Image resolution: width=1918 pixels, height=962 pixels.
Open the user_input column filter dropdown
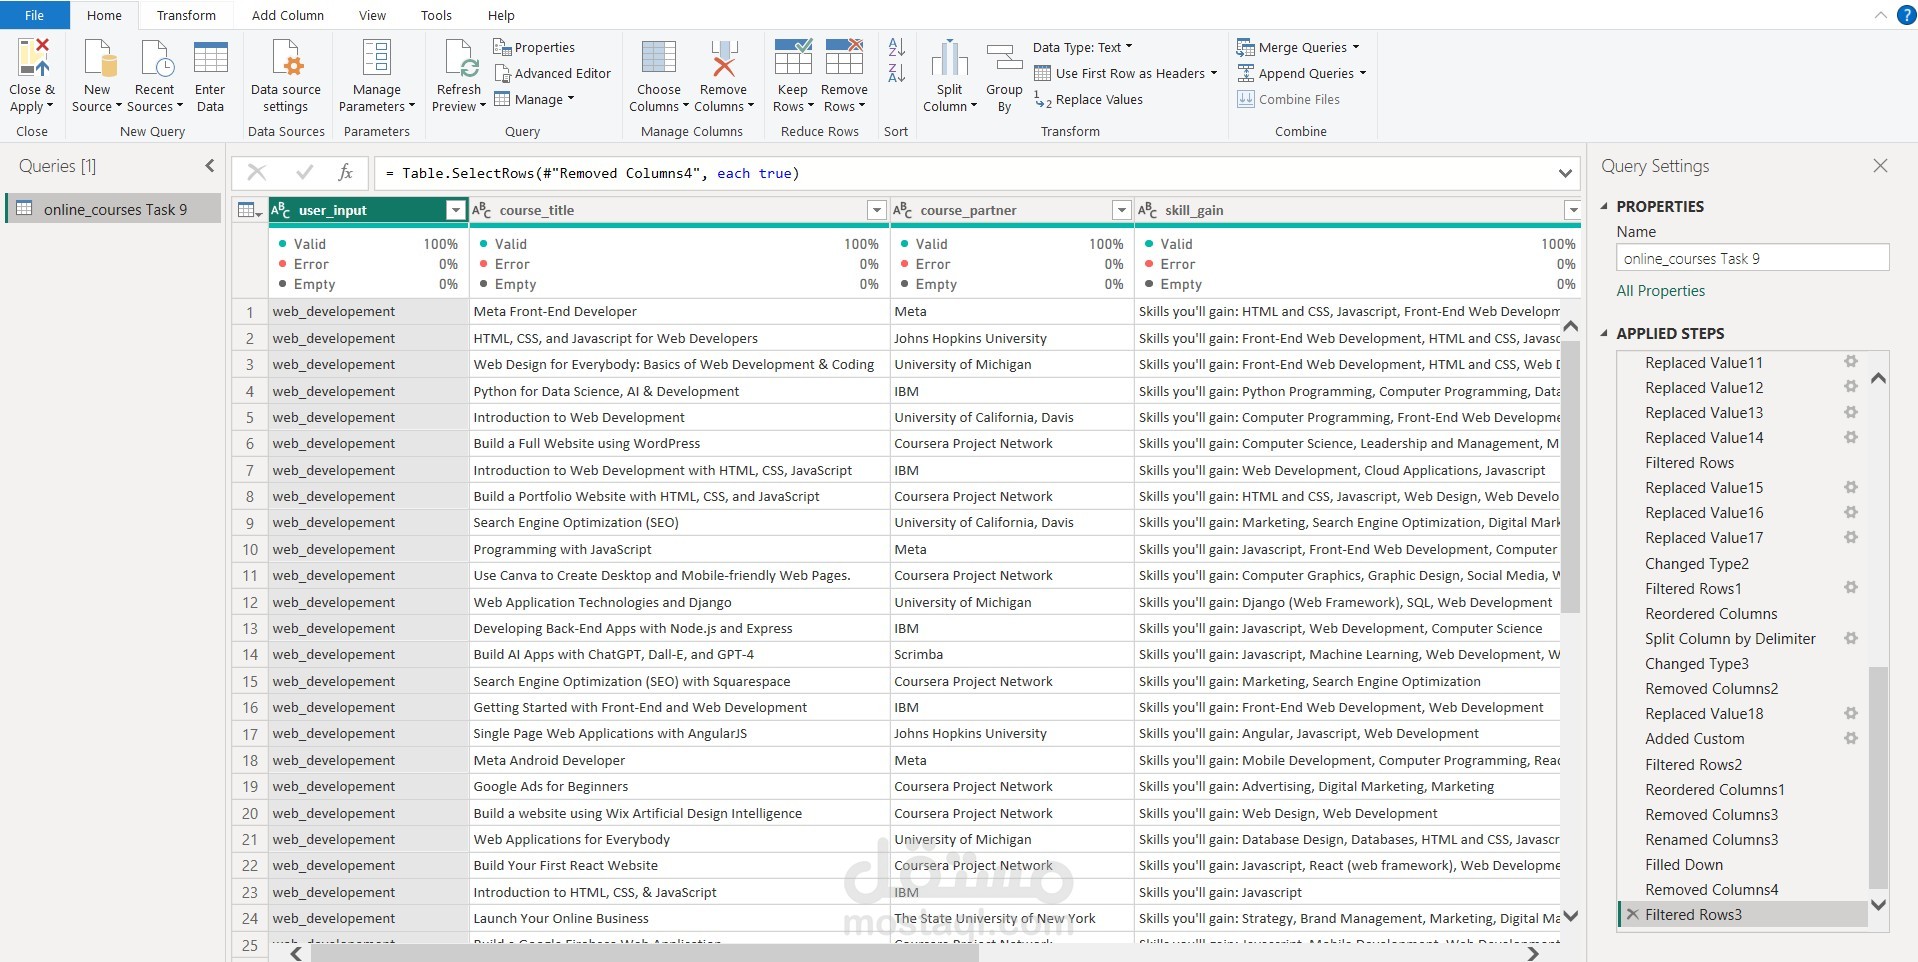[455, 210]
